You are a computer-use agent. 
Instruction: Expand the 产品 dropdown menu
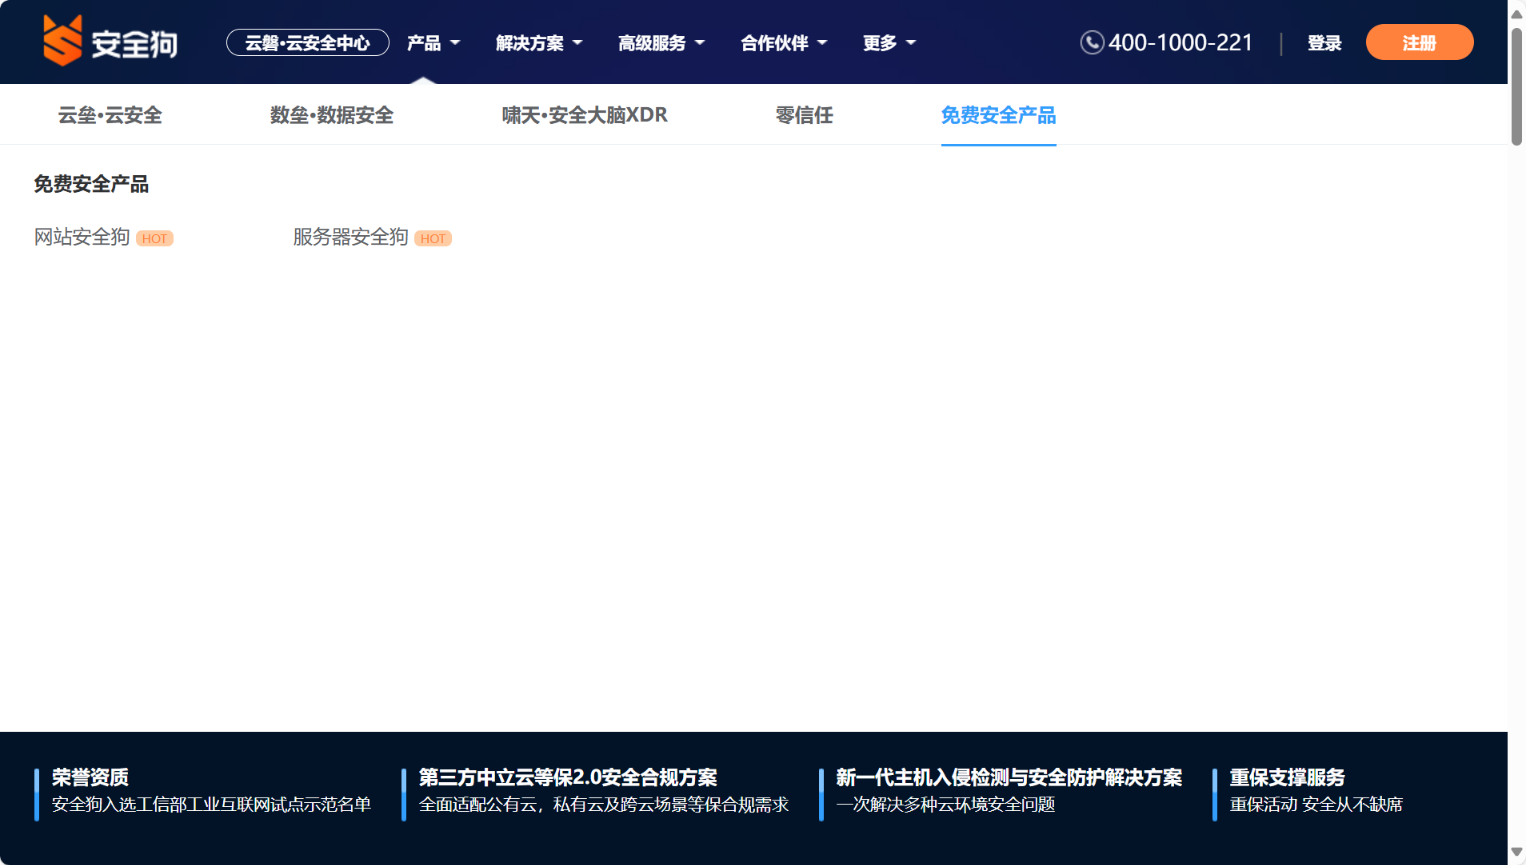(x=433, y=43)
